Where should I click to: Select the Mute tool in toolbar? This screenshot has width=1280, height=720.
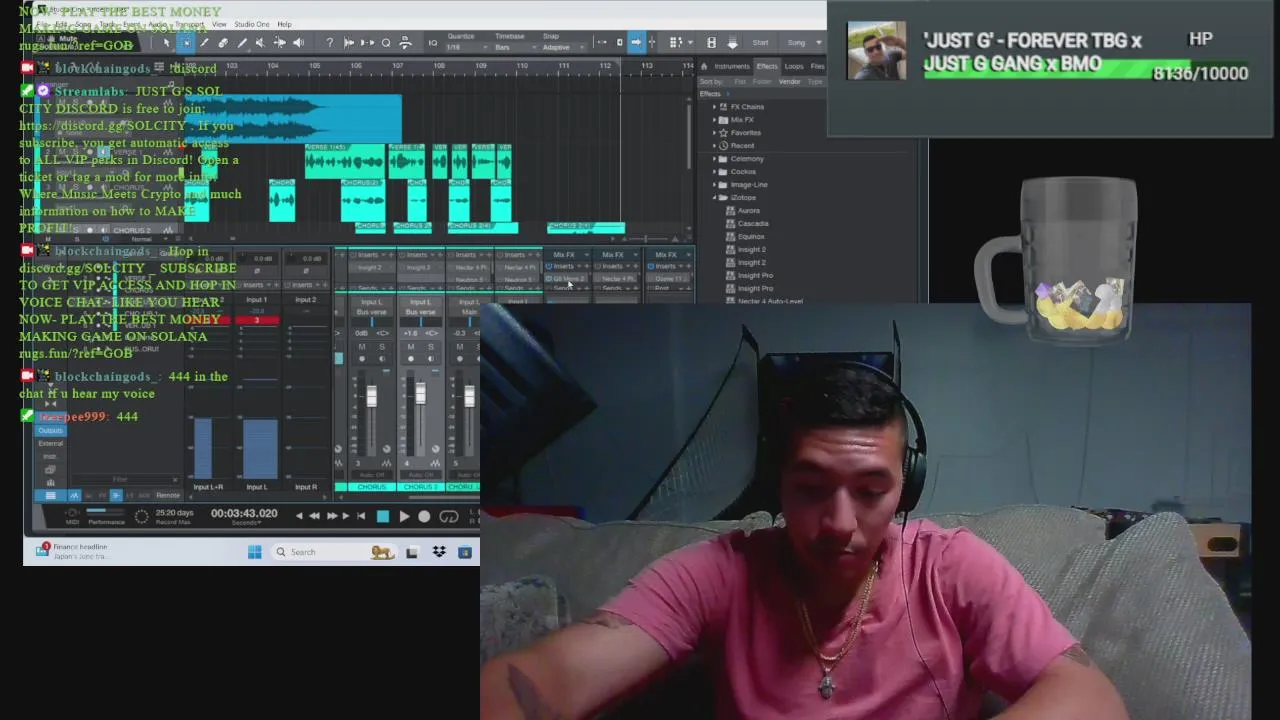260,43
